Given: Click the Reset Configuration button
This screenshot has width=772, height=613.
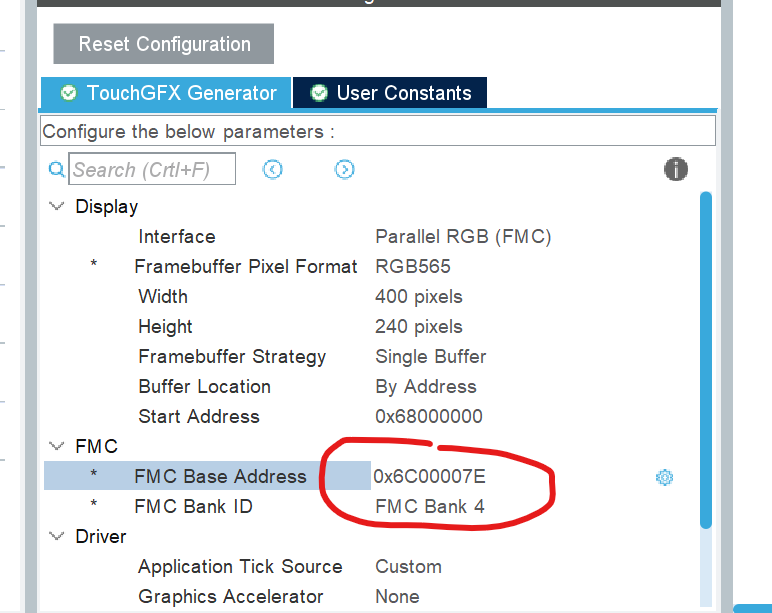Looking at the screenshot, I should coord(163,44).
